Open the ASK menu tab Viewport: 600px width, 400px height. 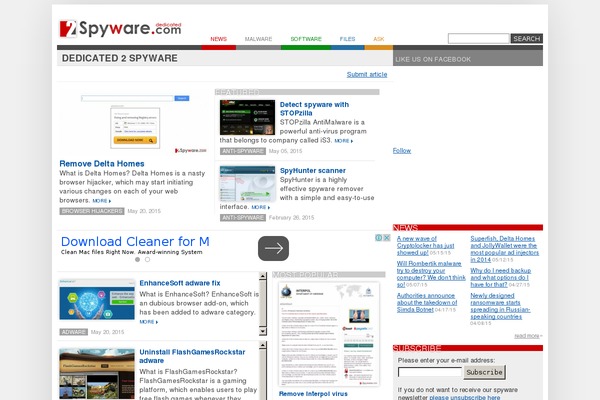[x=378, y=39]
